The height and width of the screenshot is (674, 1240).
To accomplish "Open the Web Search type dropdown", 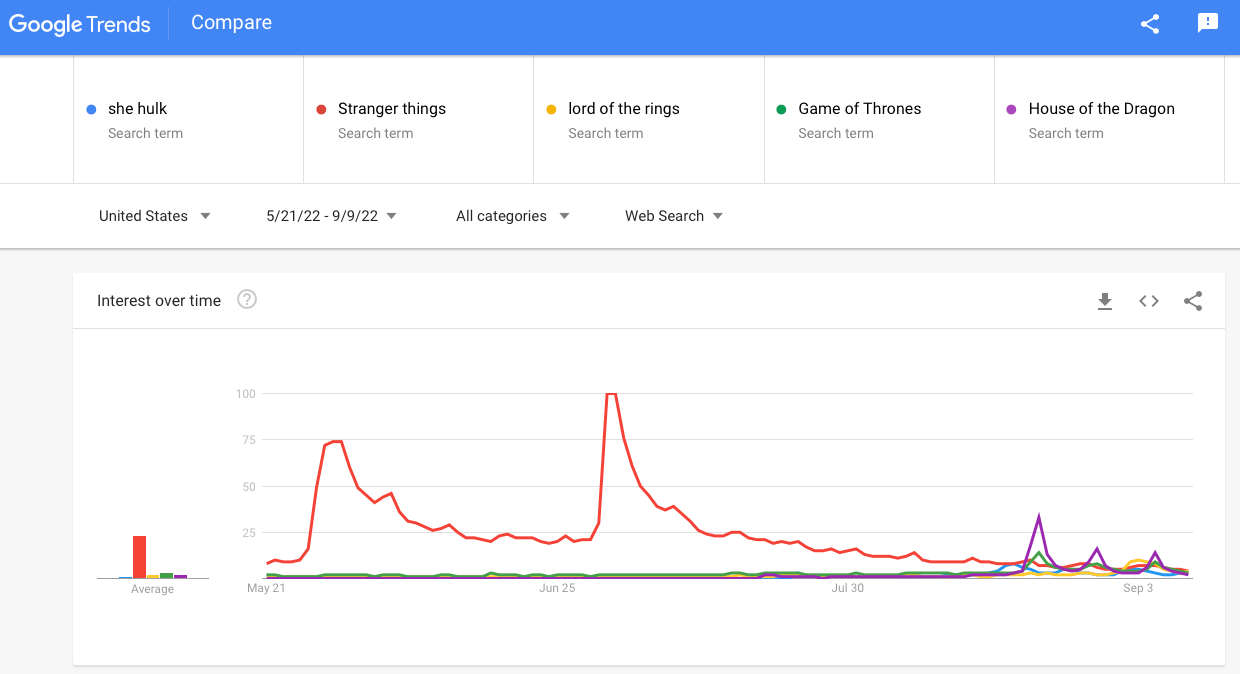I will click(673, 216).
